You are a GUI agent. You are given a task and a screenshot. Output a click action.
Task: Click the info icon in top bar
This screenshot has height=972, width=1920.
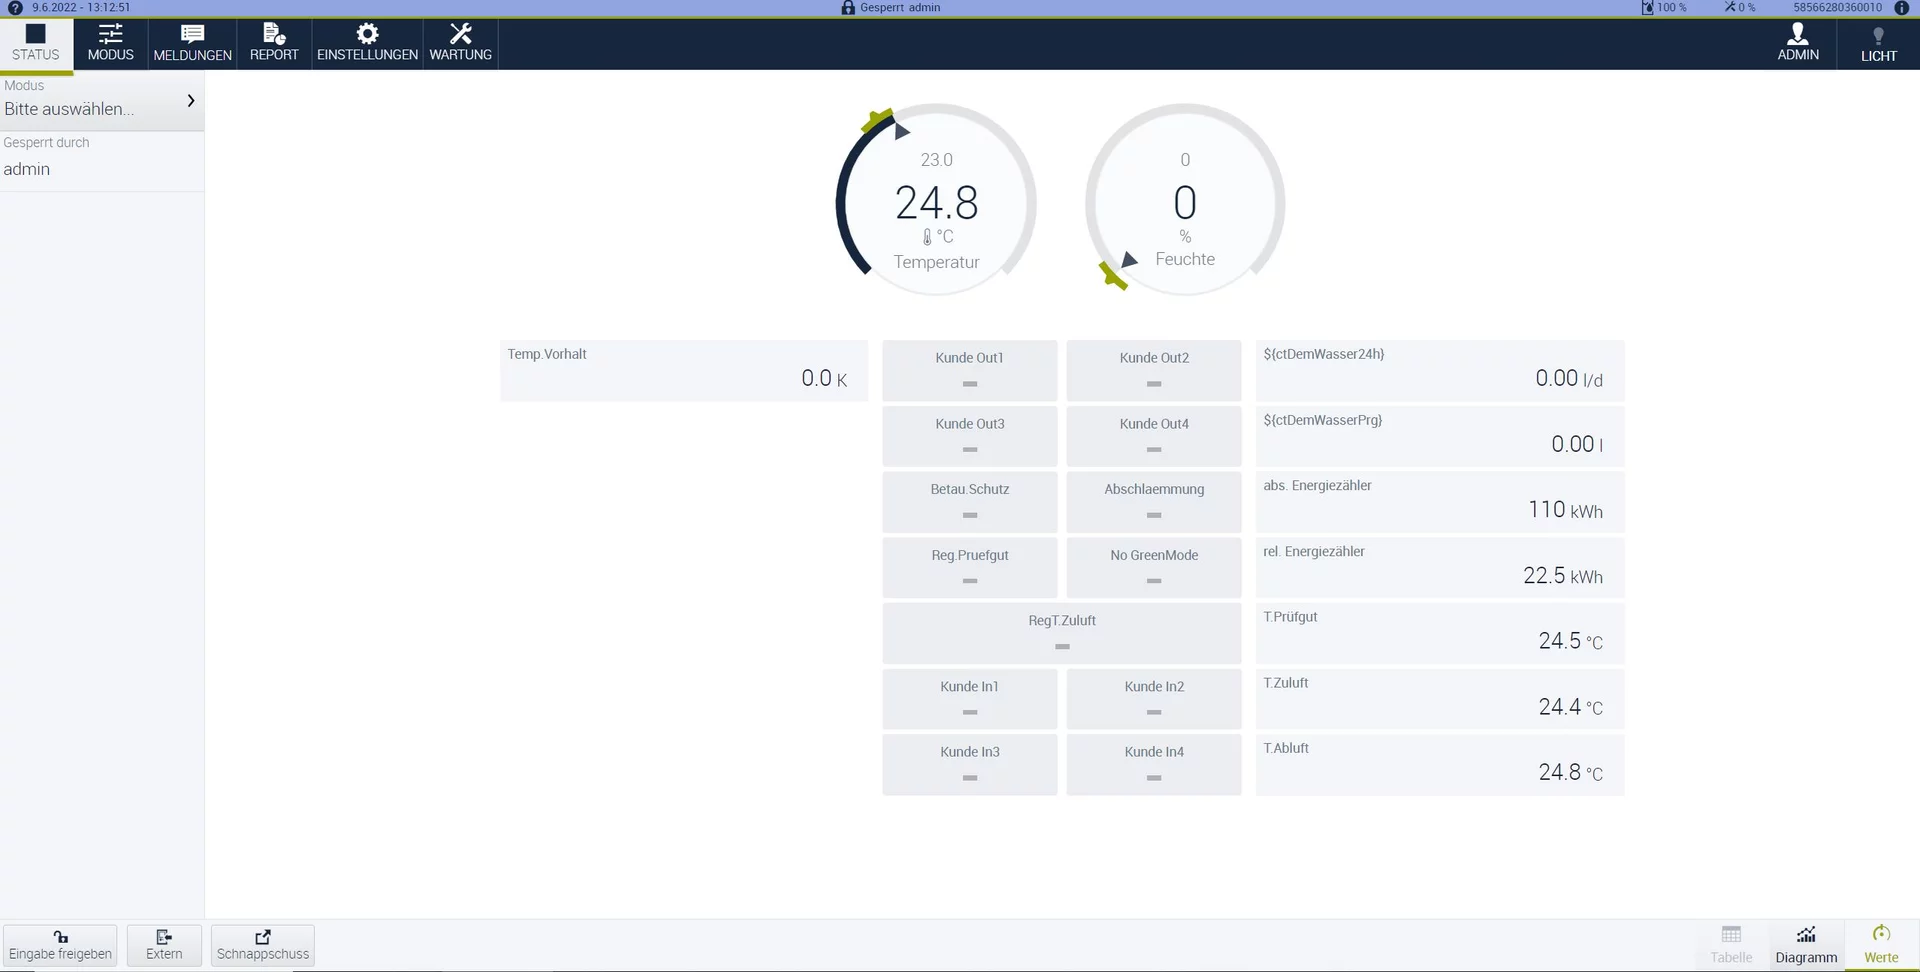click(1902, 8)
